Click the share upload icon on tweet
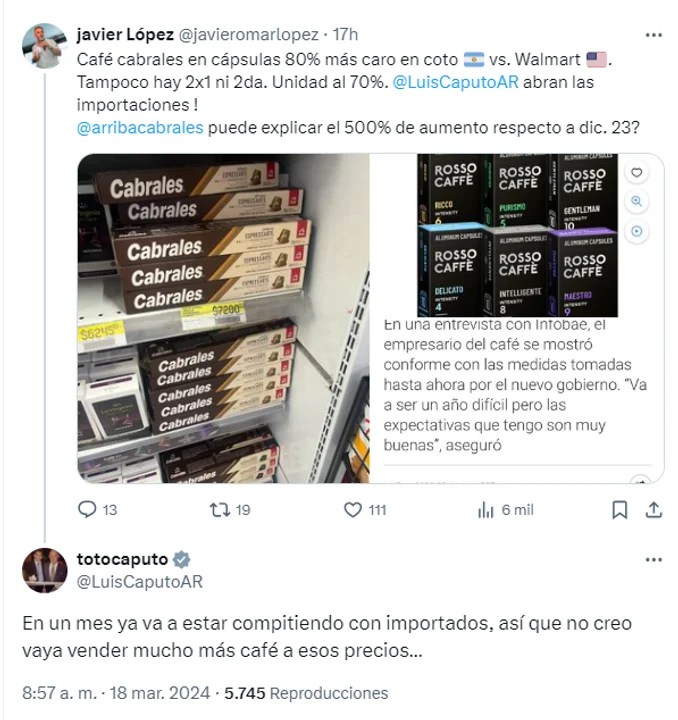This screenshot has height=720, width=678. [x=654, y=510]
